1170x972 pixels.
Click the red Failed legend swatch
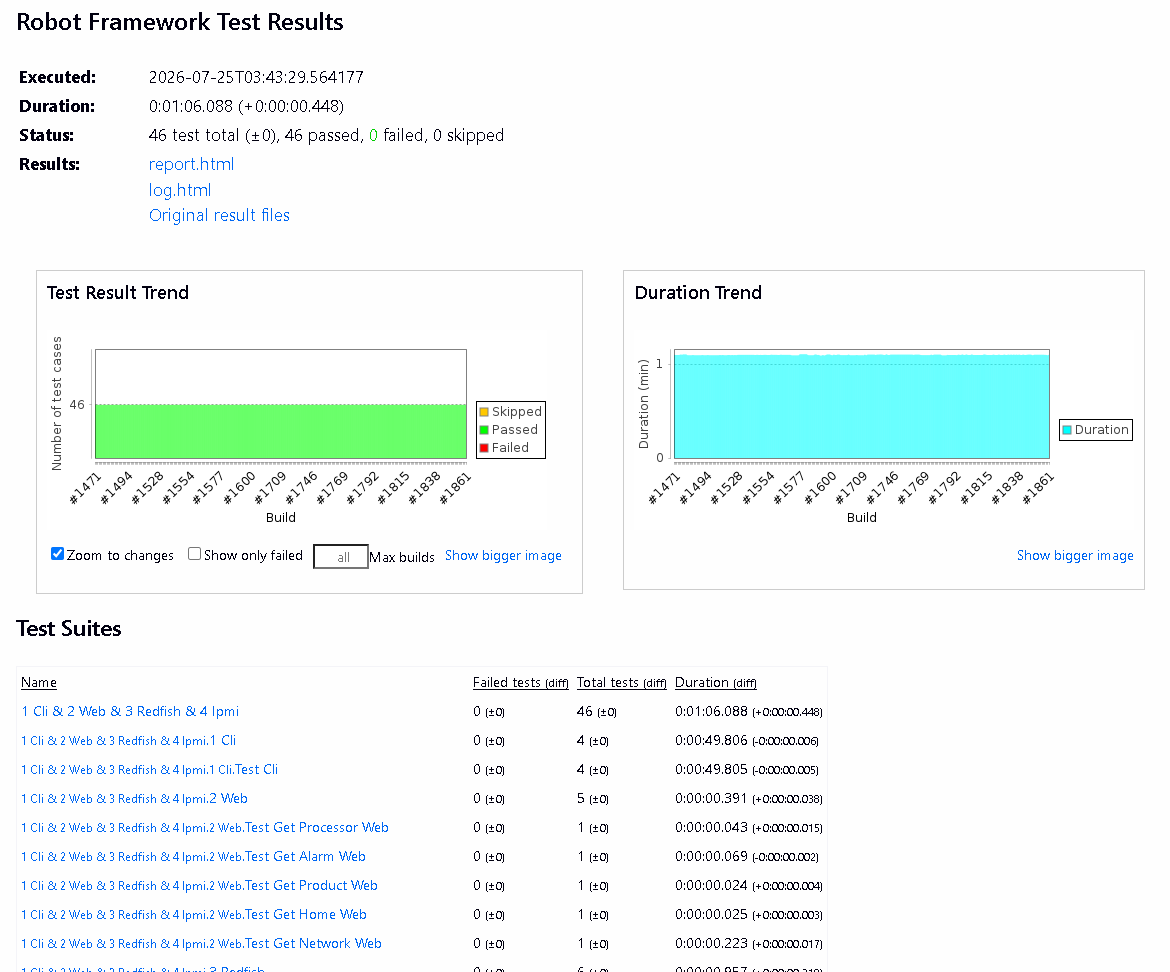pyautogui.click(x=484, y=448)
